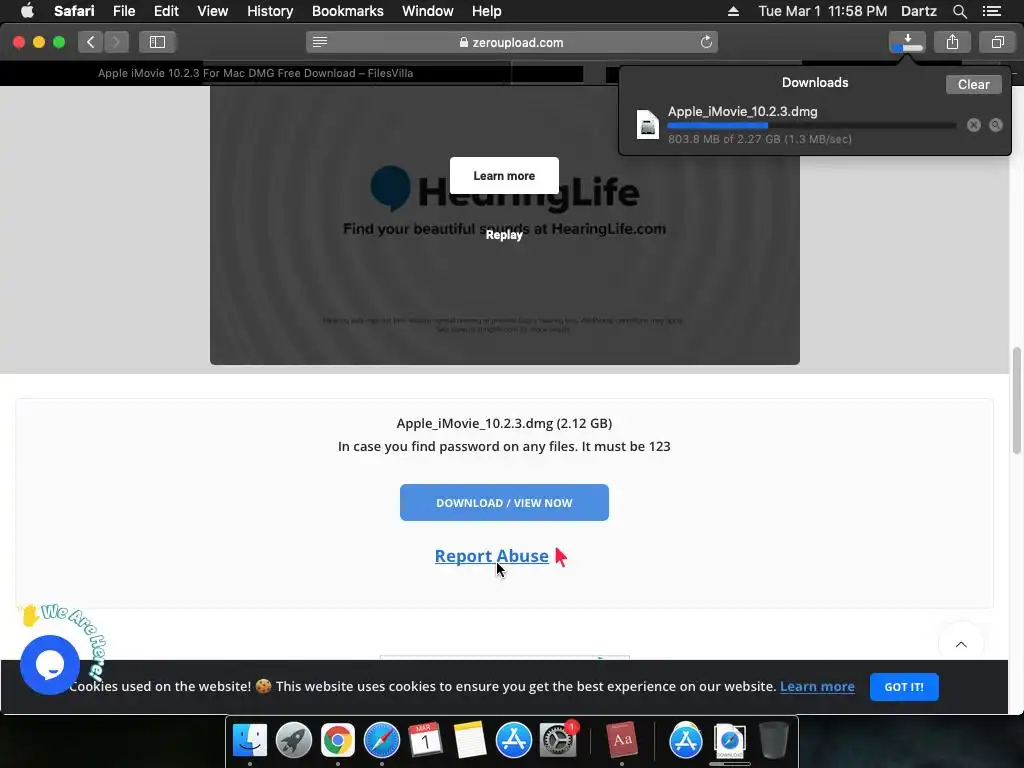Toggle the Safari sidebar

click(157, 42)
